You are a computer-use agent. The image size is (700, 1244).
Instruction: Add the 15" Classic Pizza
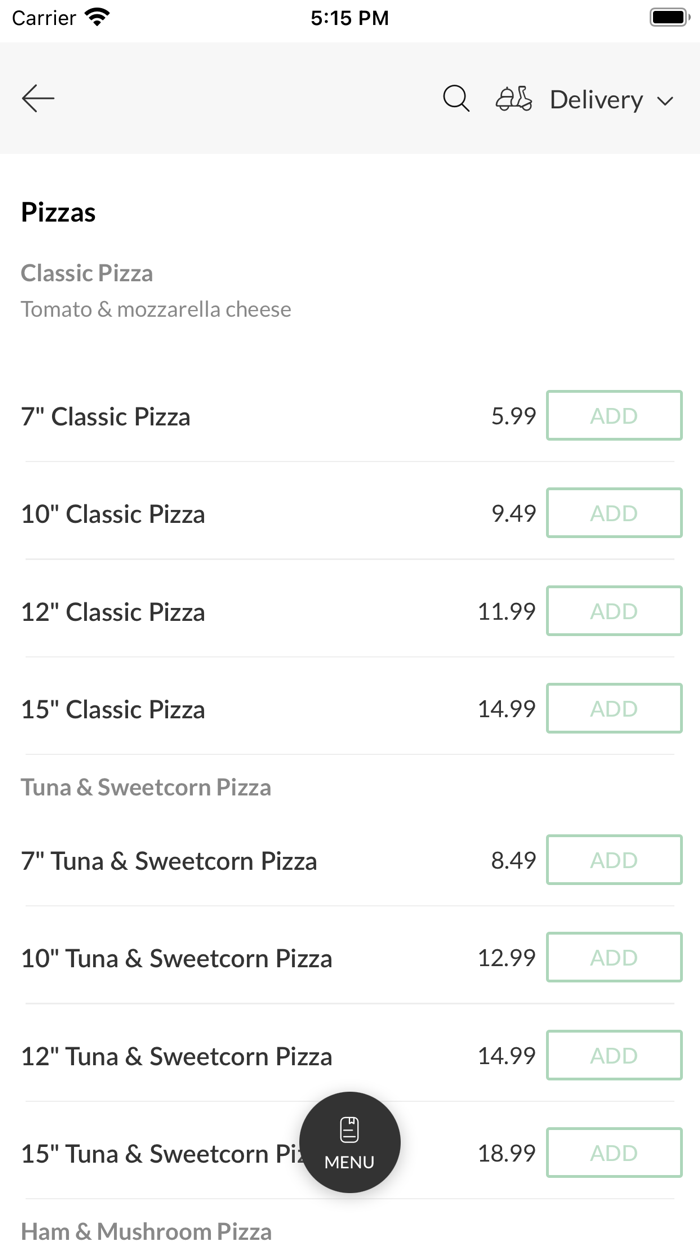tap(614, 708)
